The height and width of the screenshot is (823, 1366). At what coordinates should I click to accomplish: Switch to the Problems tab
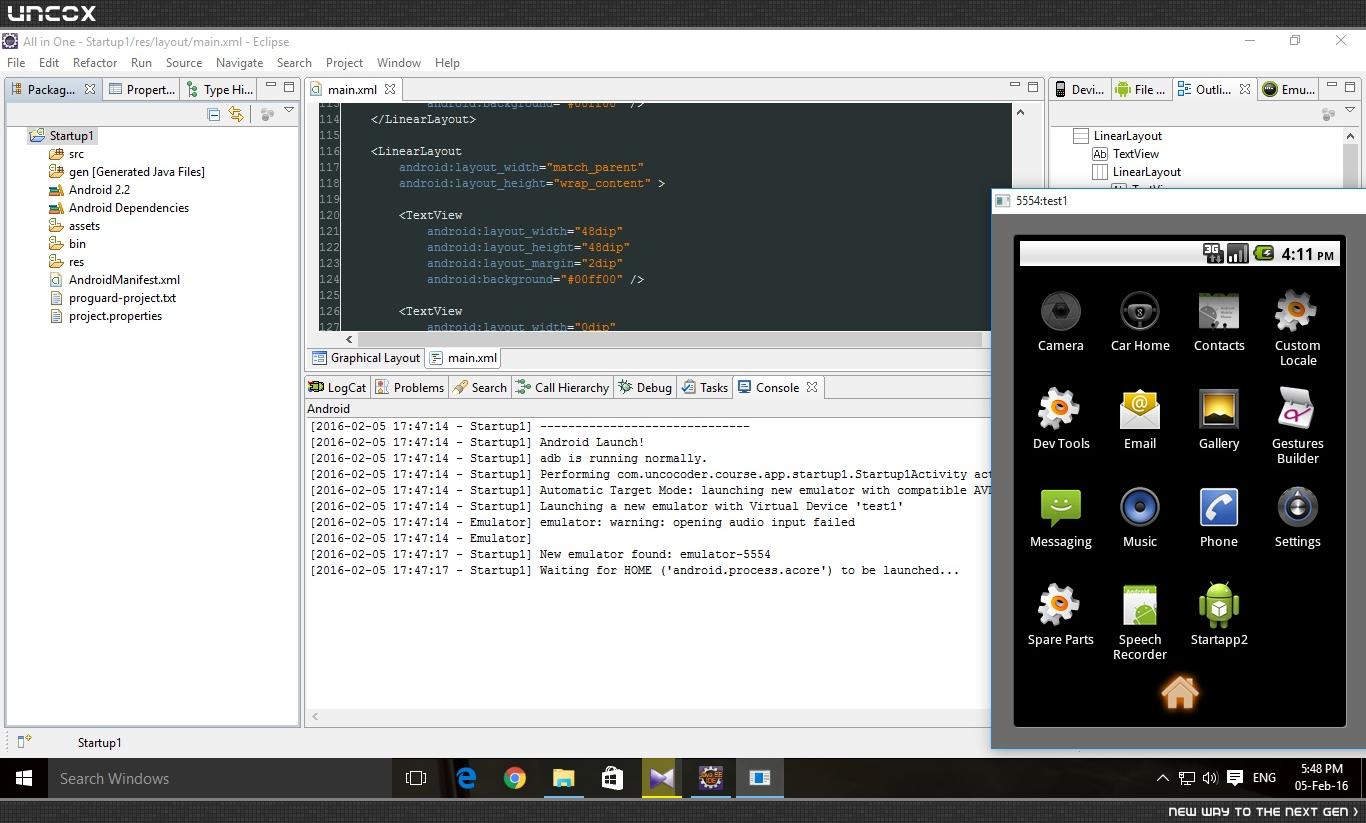coord(409,387)
